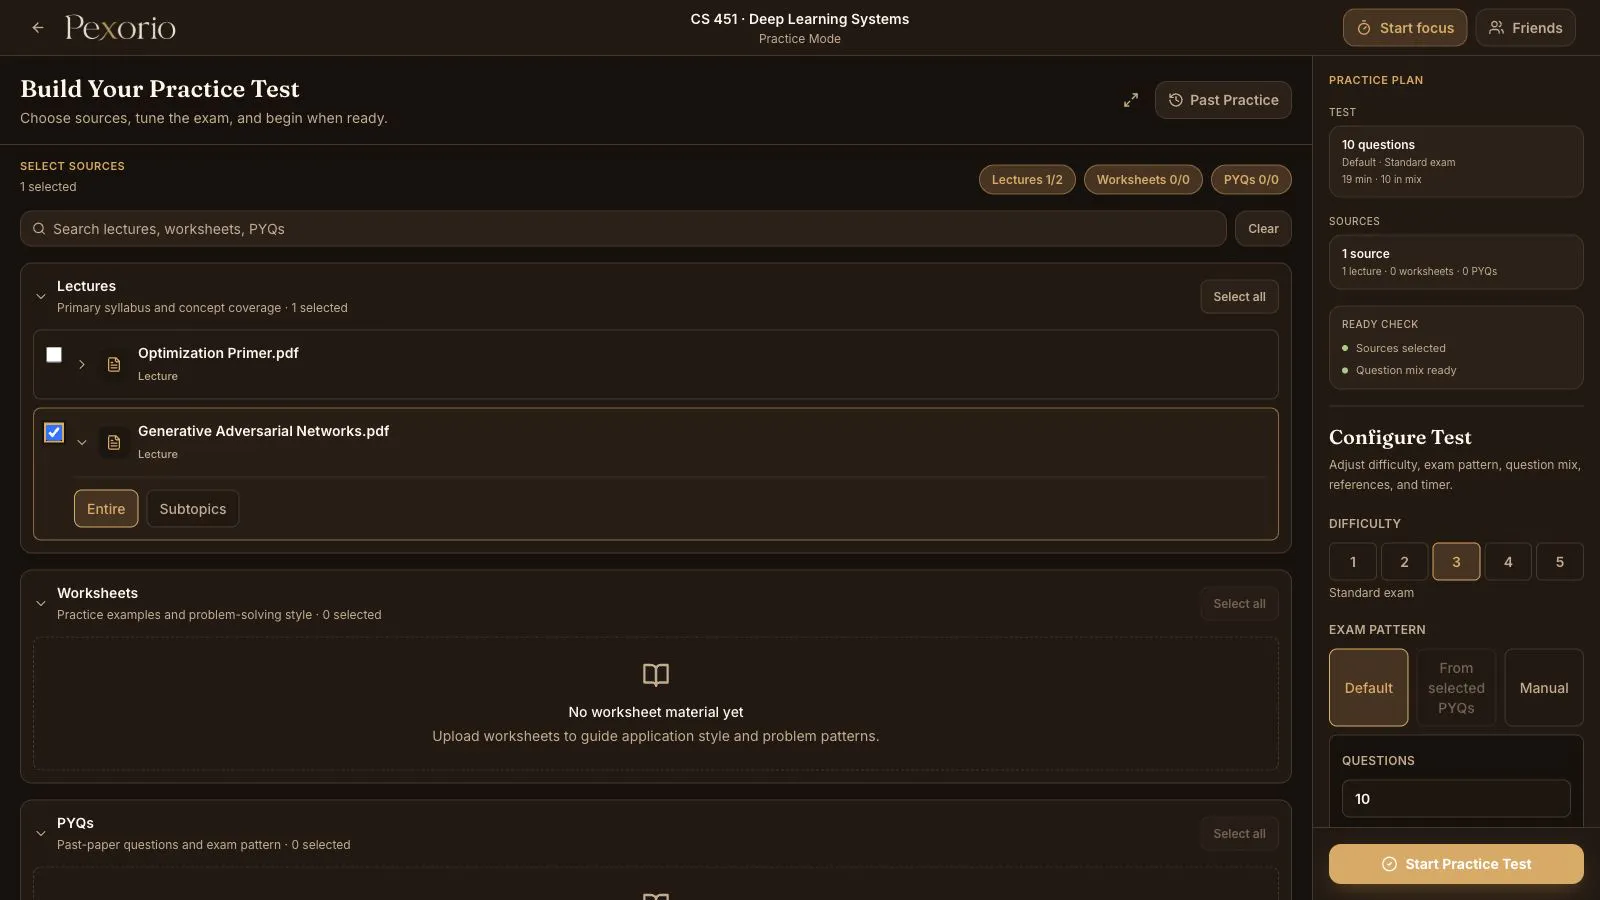Click the search magnifier icon
The height and width of the screenshot is (900, 1600).
(39, 229)
